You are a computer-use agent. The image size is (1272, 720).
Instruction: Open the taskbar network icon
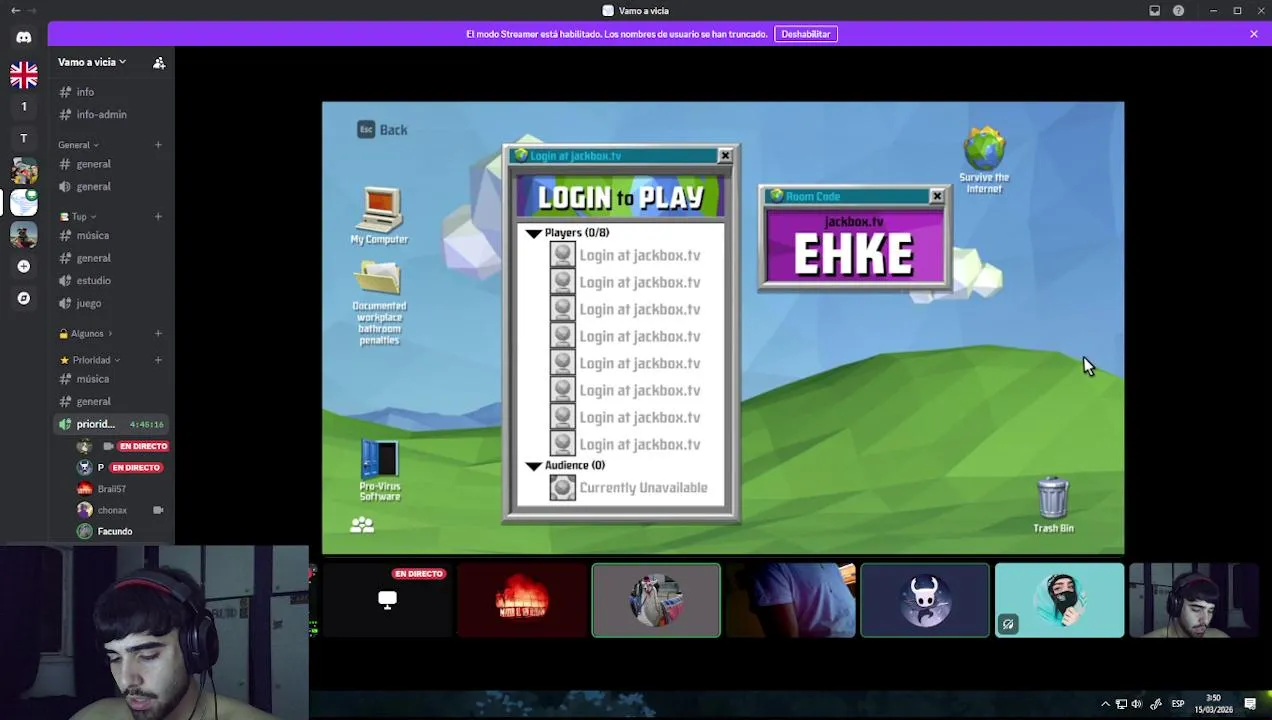tap(1121, 704)
